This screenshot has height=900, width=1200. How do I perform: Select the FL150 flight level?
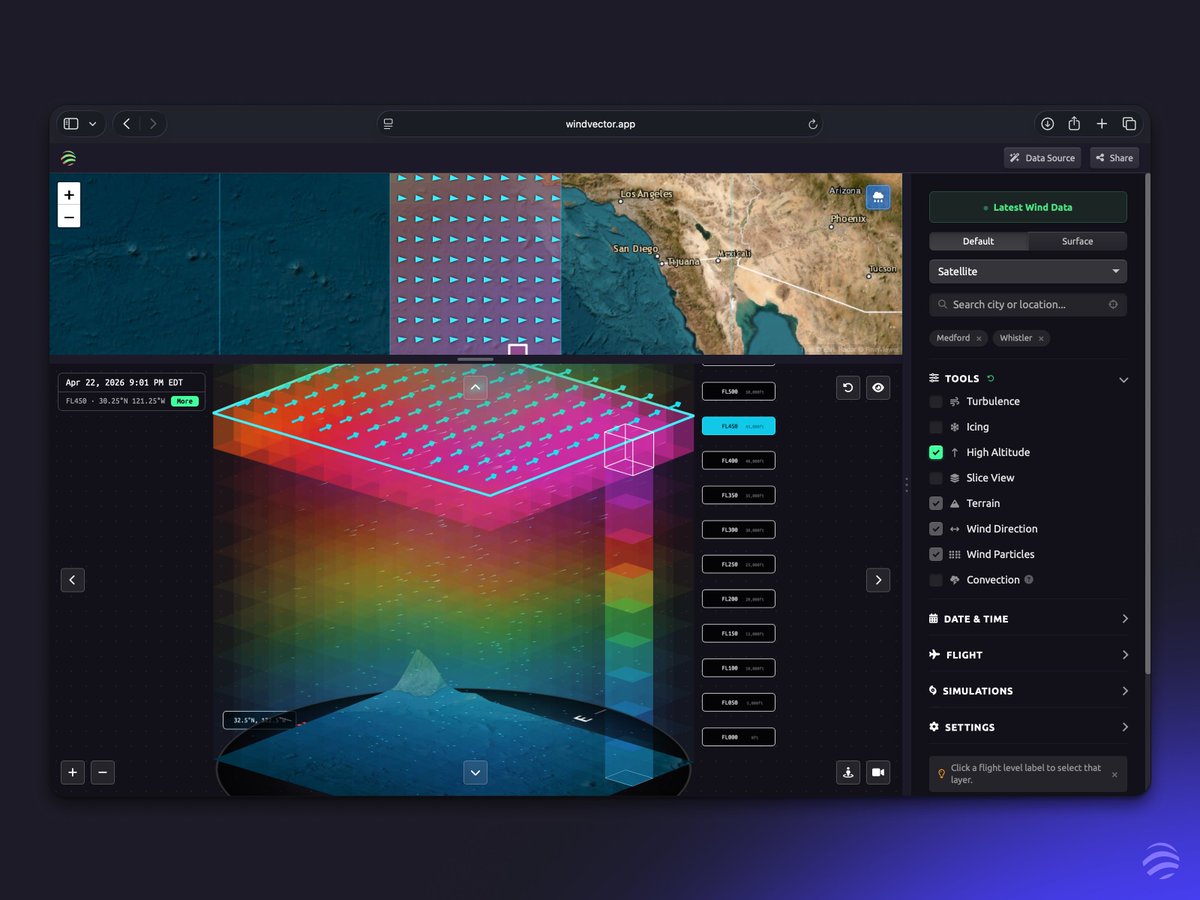point(738,633)
